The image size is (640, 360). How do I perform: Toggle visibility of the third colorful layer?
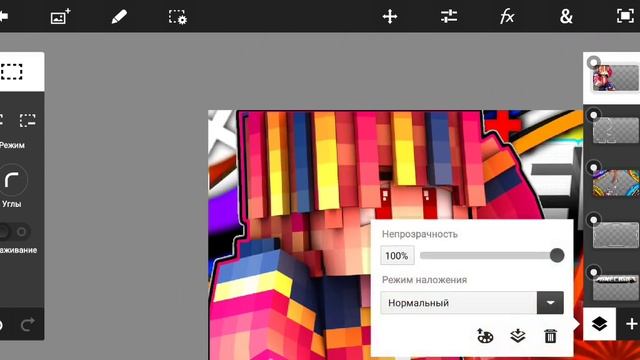(593, 167)
